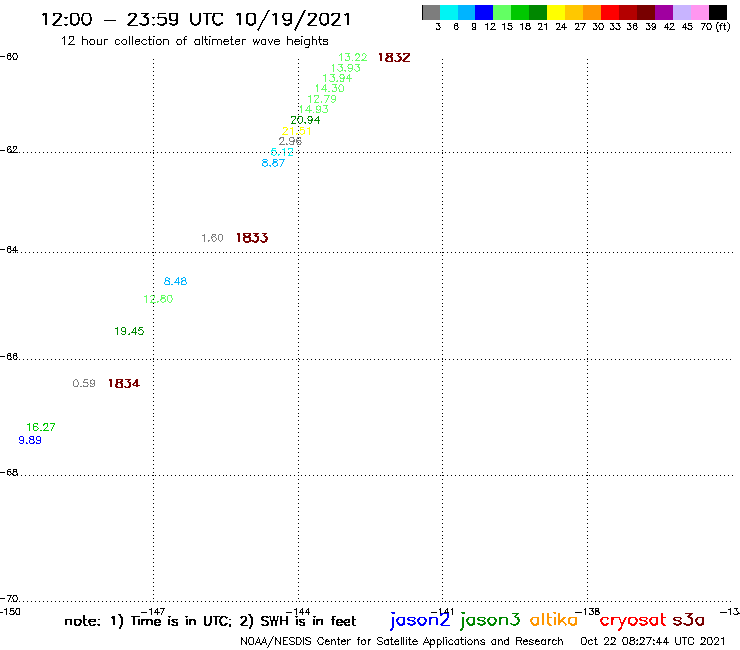Click the wave height value 13.22
Viewport: 740px width, 650px height.
coord(353,57)
